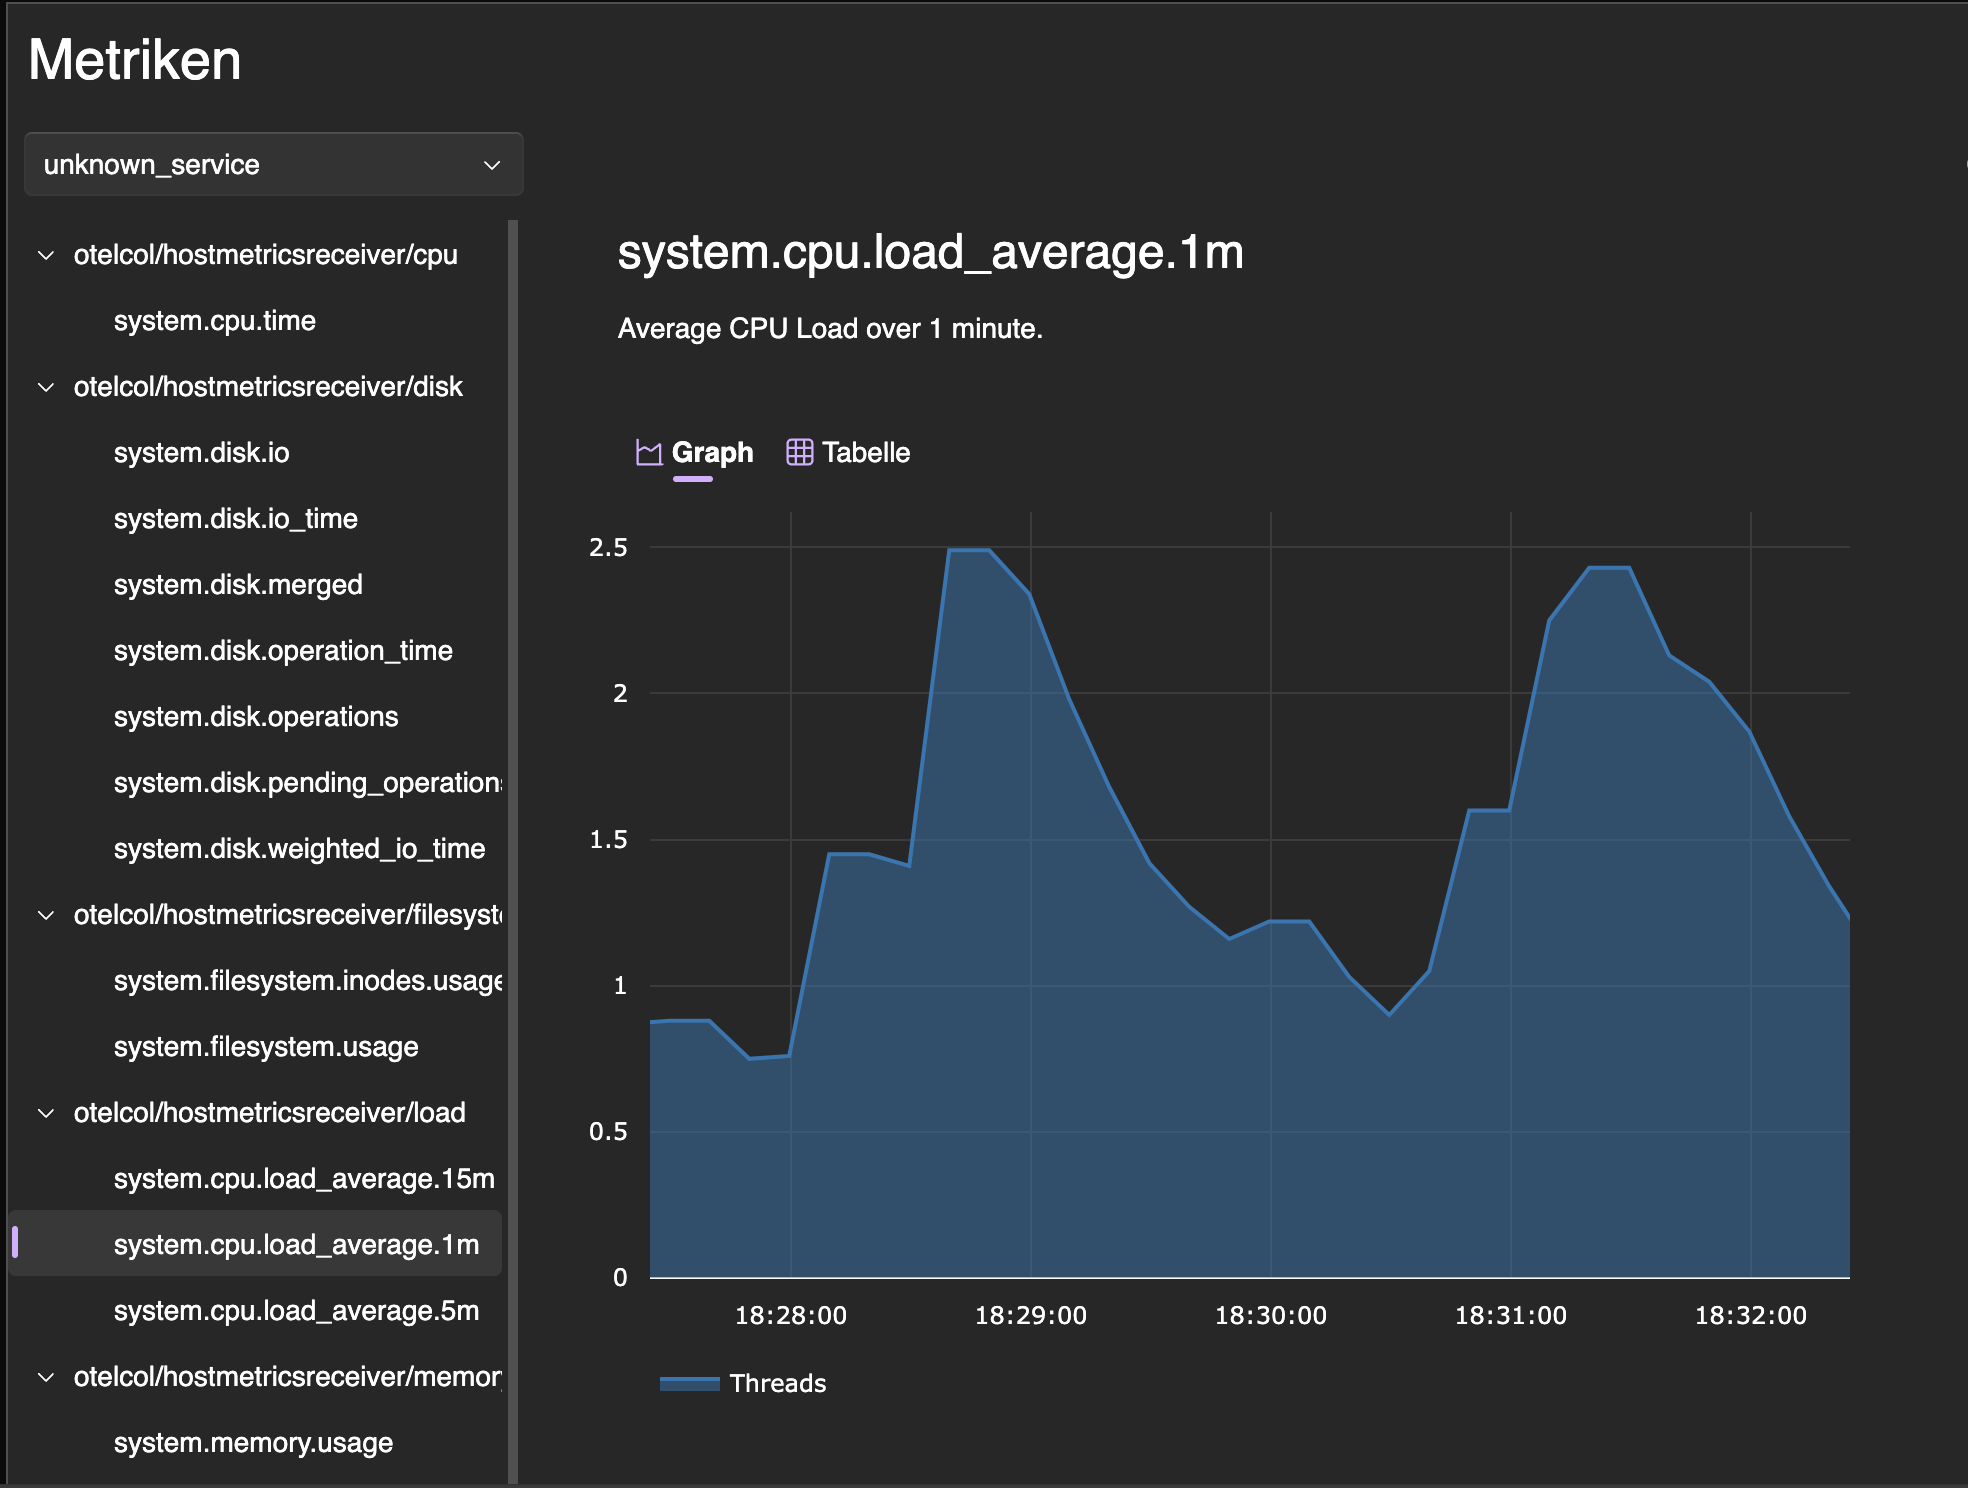Click the Tabelle grid icon

(x=799, y=452)
